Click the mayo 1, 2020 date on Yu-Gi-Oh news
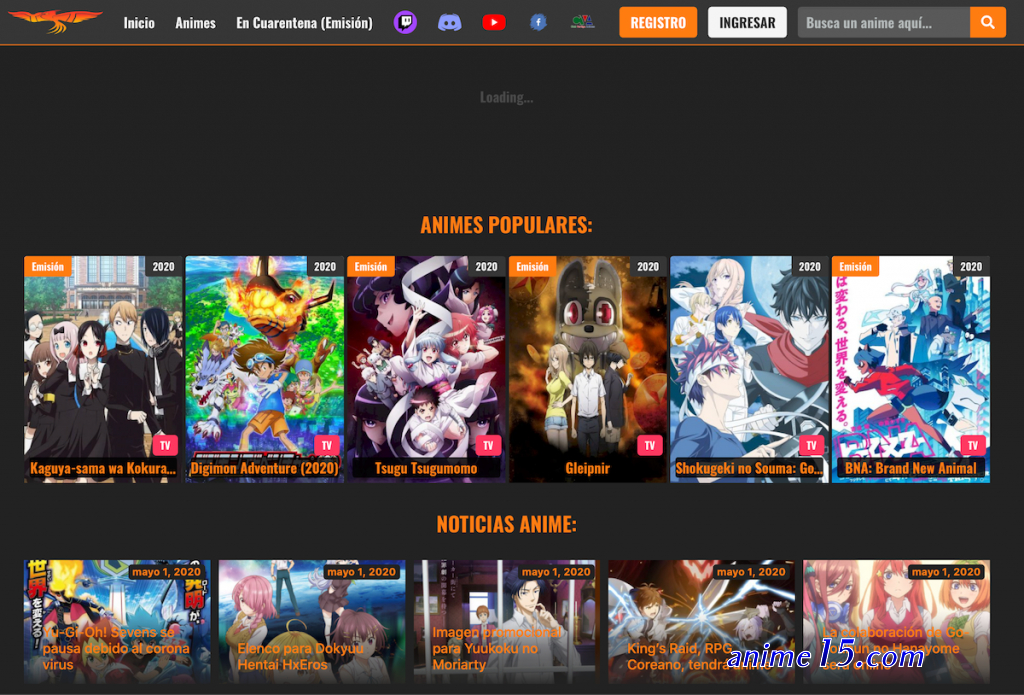 [x=166, y=572]
